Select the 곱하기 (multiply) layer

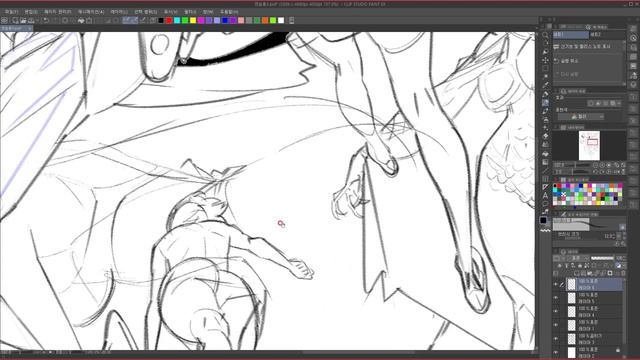click(595, 339)
